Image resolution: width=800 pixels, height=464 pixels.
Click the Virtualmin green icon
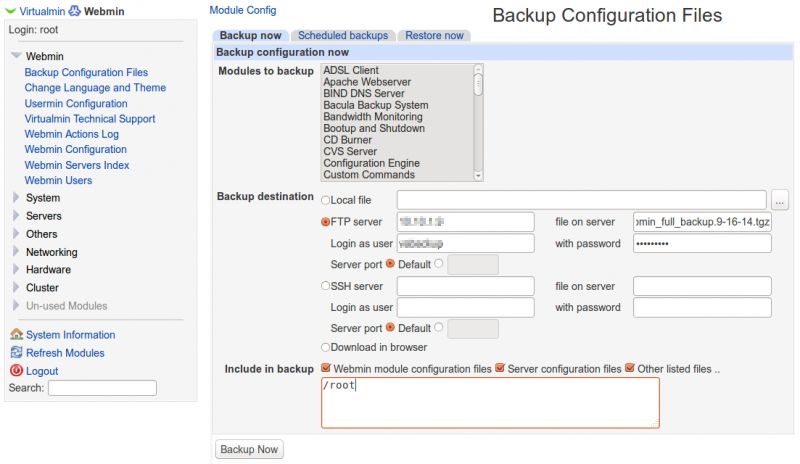[10, 11]
